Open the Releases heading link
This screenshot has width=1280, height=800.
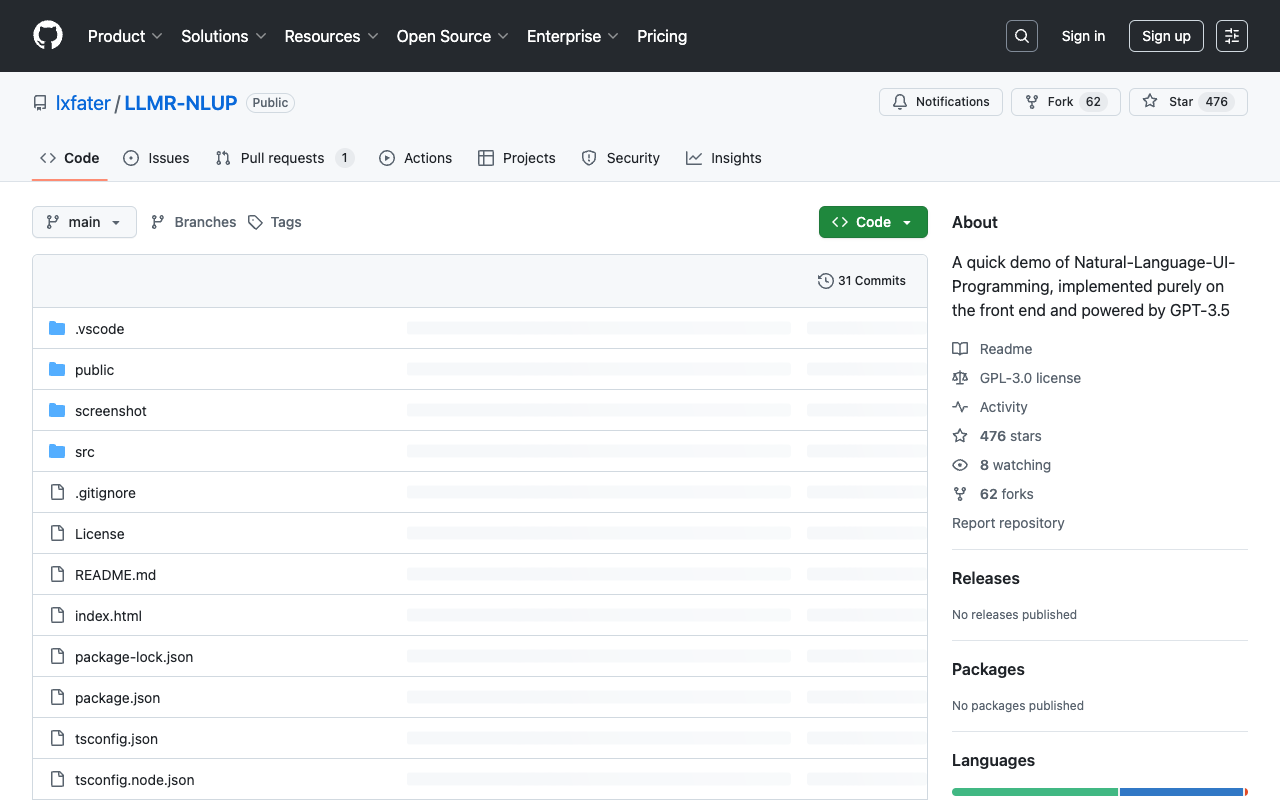[986, 578]
